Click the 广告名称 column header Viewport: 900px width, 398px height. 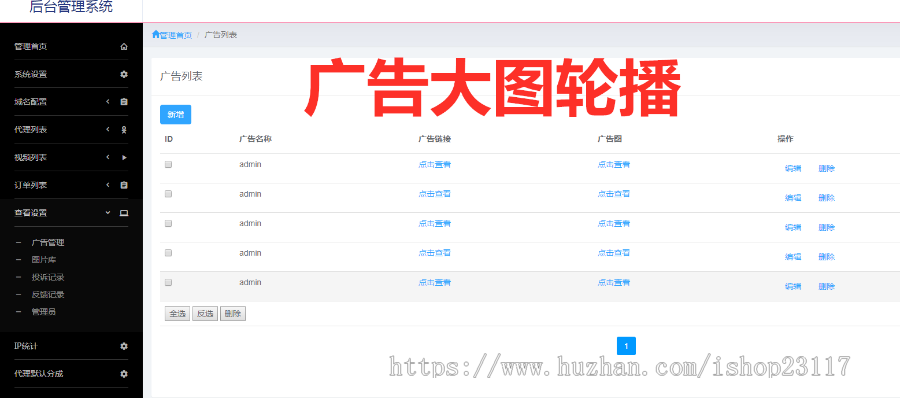(255, 139)
